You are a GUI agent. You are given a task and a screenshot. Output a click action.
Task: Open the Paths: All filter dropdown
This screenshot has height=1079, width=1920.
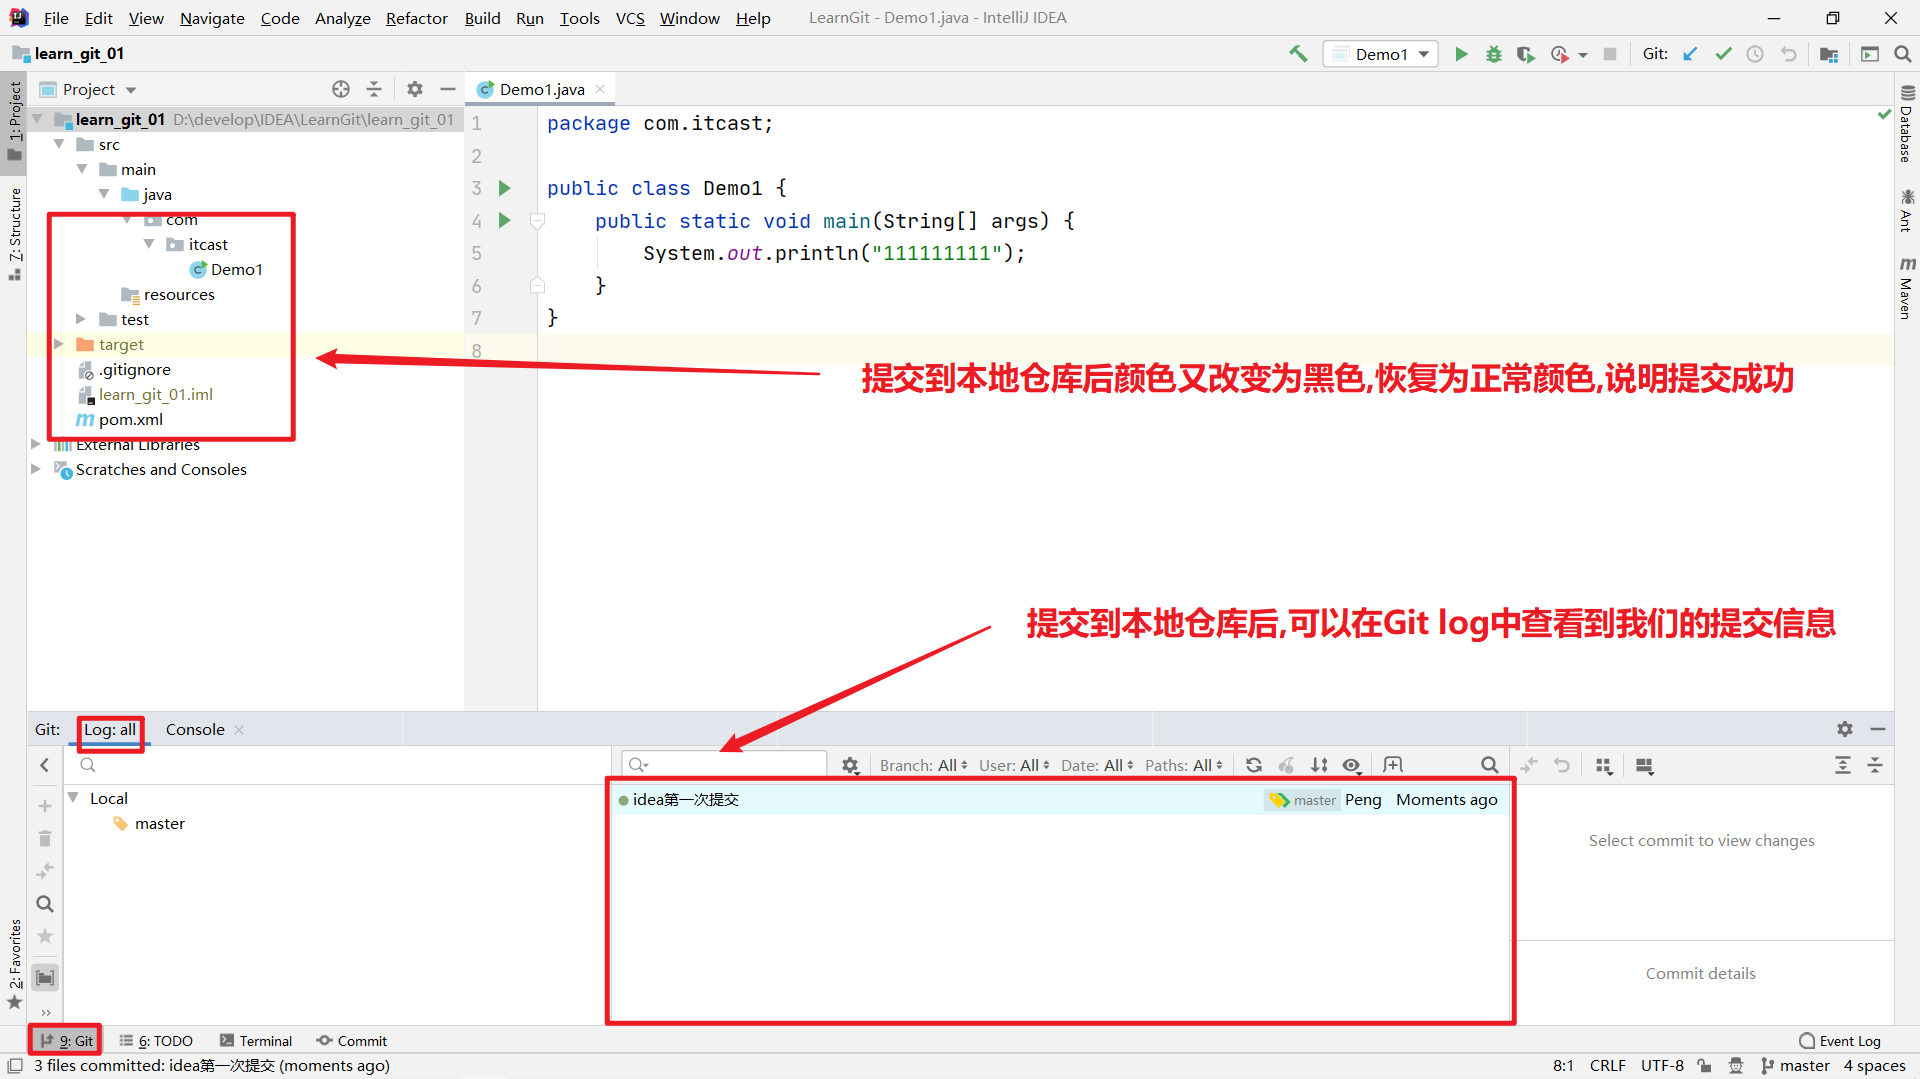click(1184, 765)
